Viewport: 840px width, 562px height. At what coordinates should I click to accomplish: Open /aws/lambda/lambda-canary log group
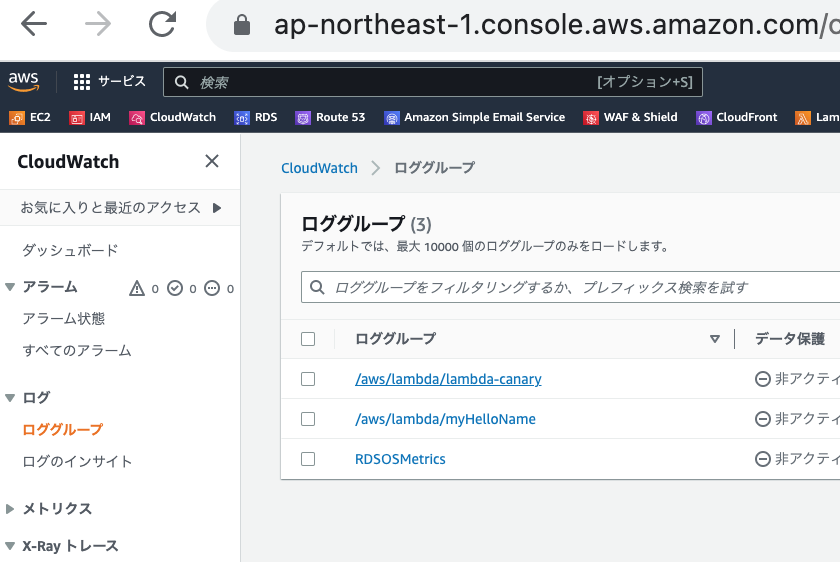(448, 379)
